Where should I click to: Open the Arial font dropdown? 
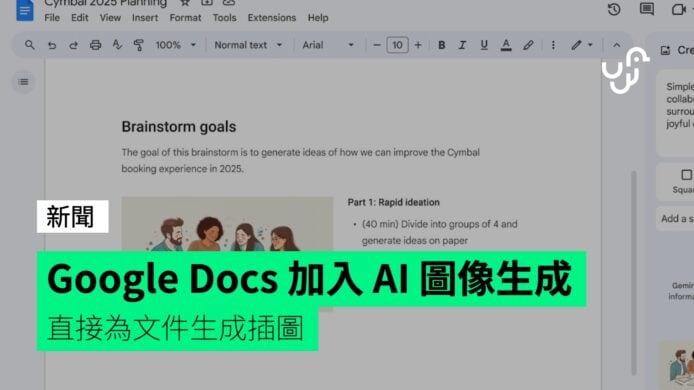click(328, 45)
